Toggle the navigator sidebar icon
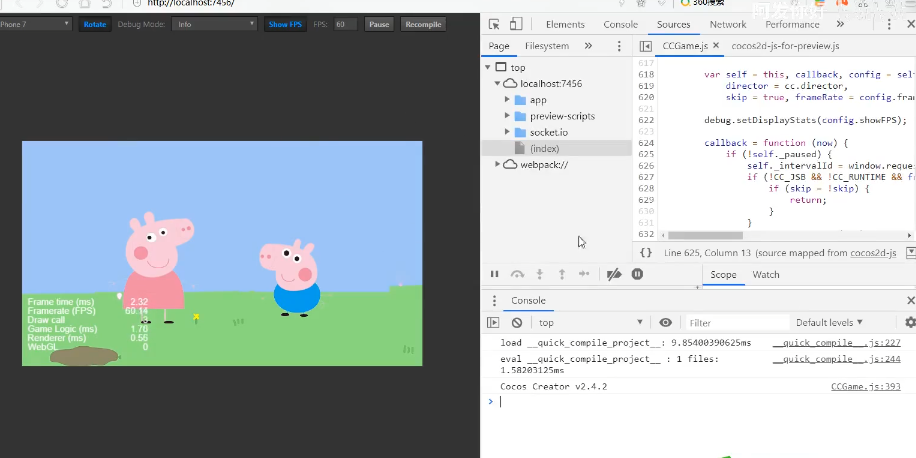Viewport: 916px width, 458px height. 646,46
